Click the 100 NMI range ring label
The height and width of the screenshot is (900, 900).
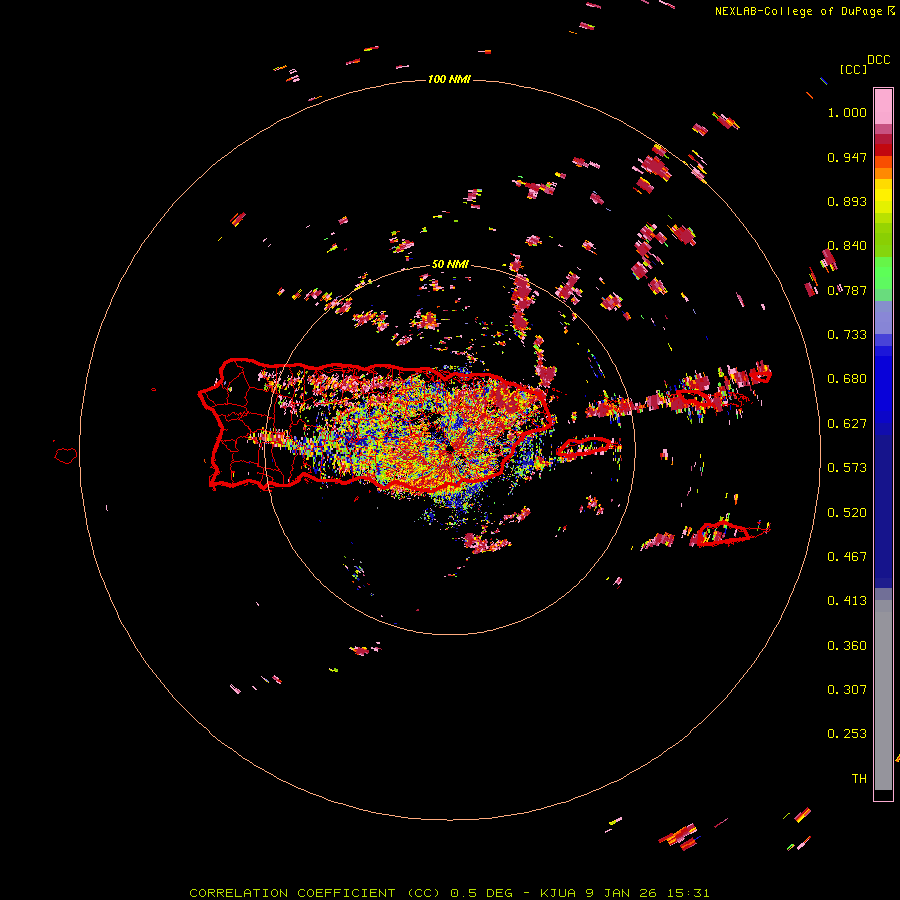[x=449, y=79]
